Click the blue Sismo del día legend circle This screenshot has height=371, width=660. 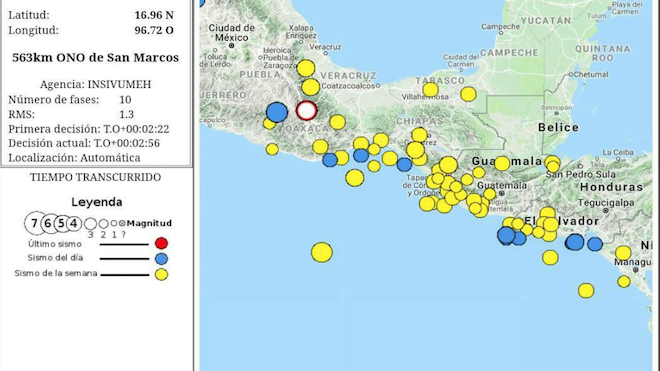tap(161, 259)
